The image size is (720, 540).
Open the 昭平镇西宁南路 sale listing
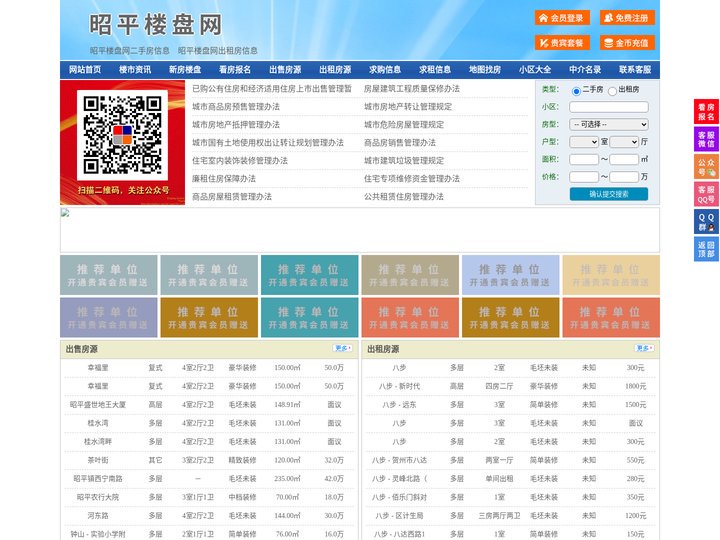point(98,478)
